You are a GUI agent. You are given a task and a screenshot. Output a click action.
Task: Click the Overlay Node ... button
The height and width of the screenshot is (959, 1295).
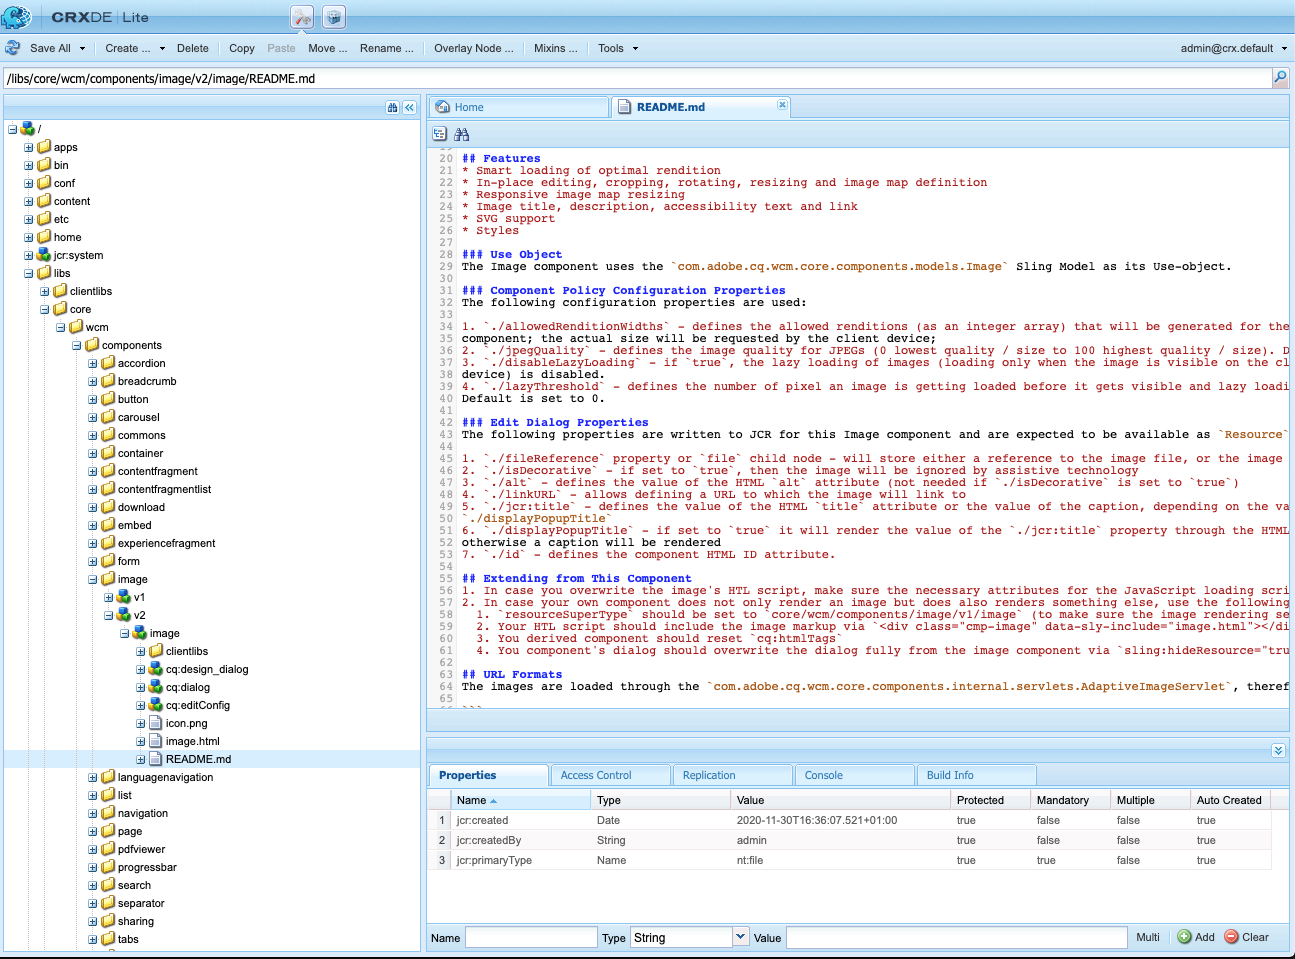[x=474, y=48]
